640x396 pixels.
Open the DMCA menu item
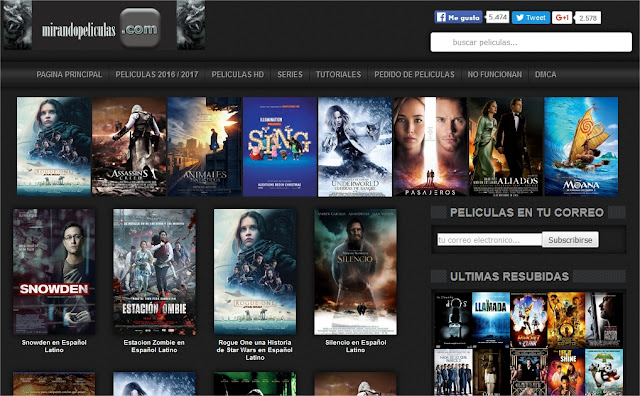545,74
